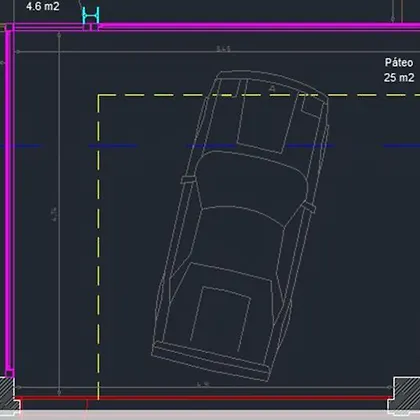Select the vertical dimension text on the left
The image size is (420, 420).
click(x=54, y=214)
